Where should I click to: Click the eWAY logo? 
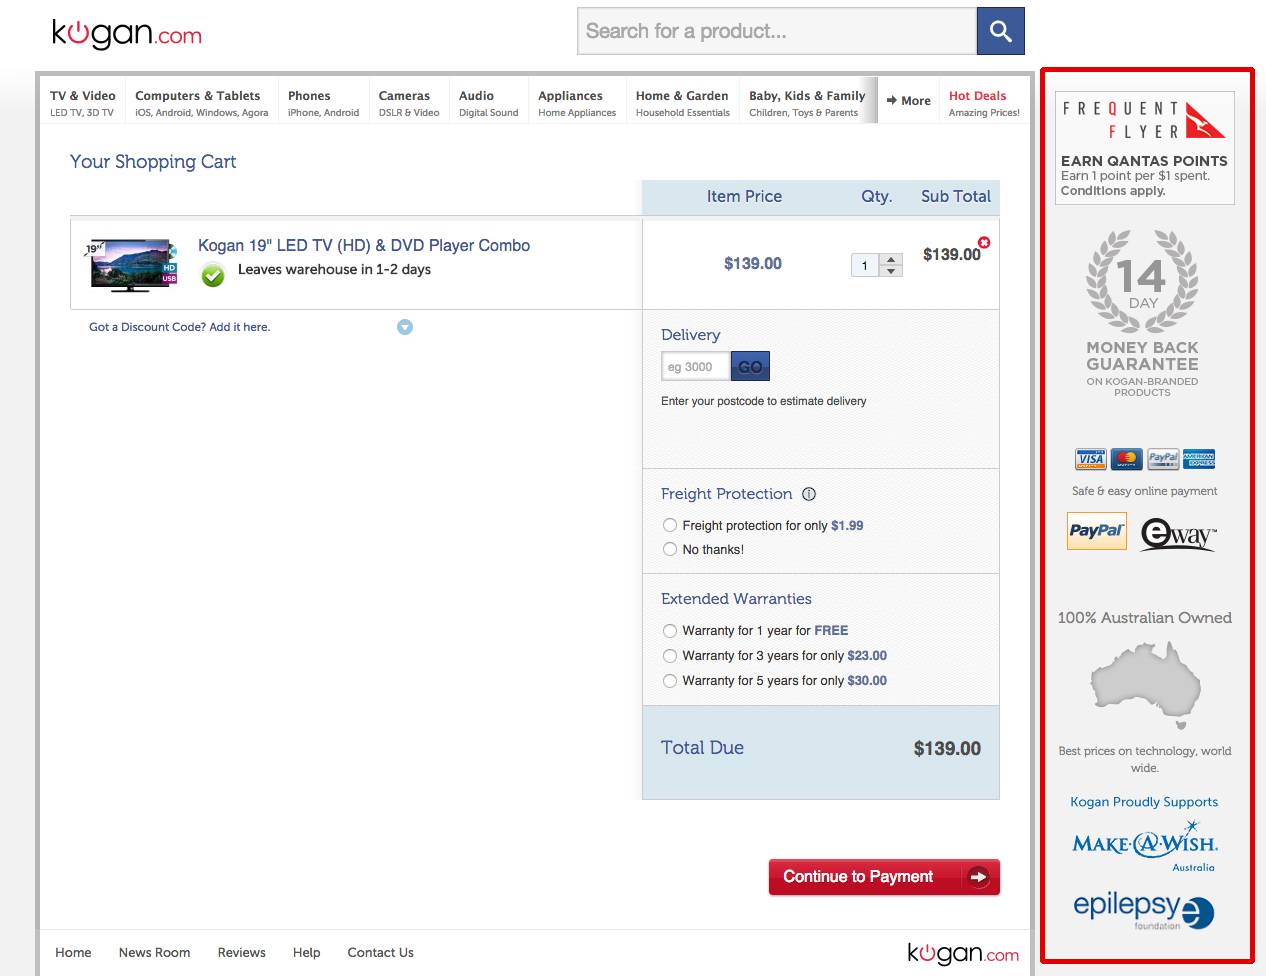tap(1179, 534)
